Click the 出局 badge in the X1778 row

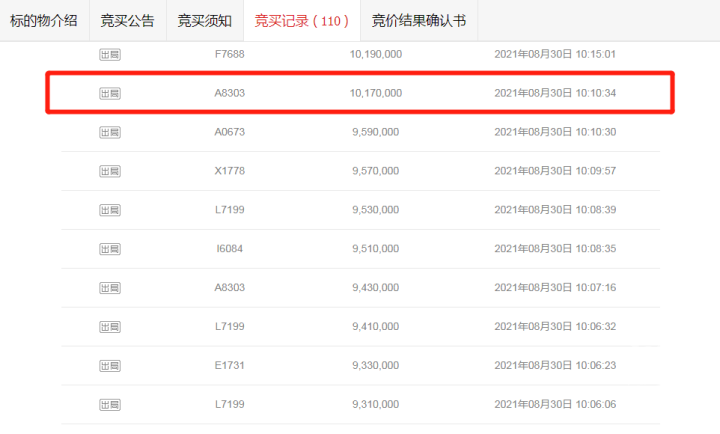(110, 171)
